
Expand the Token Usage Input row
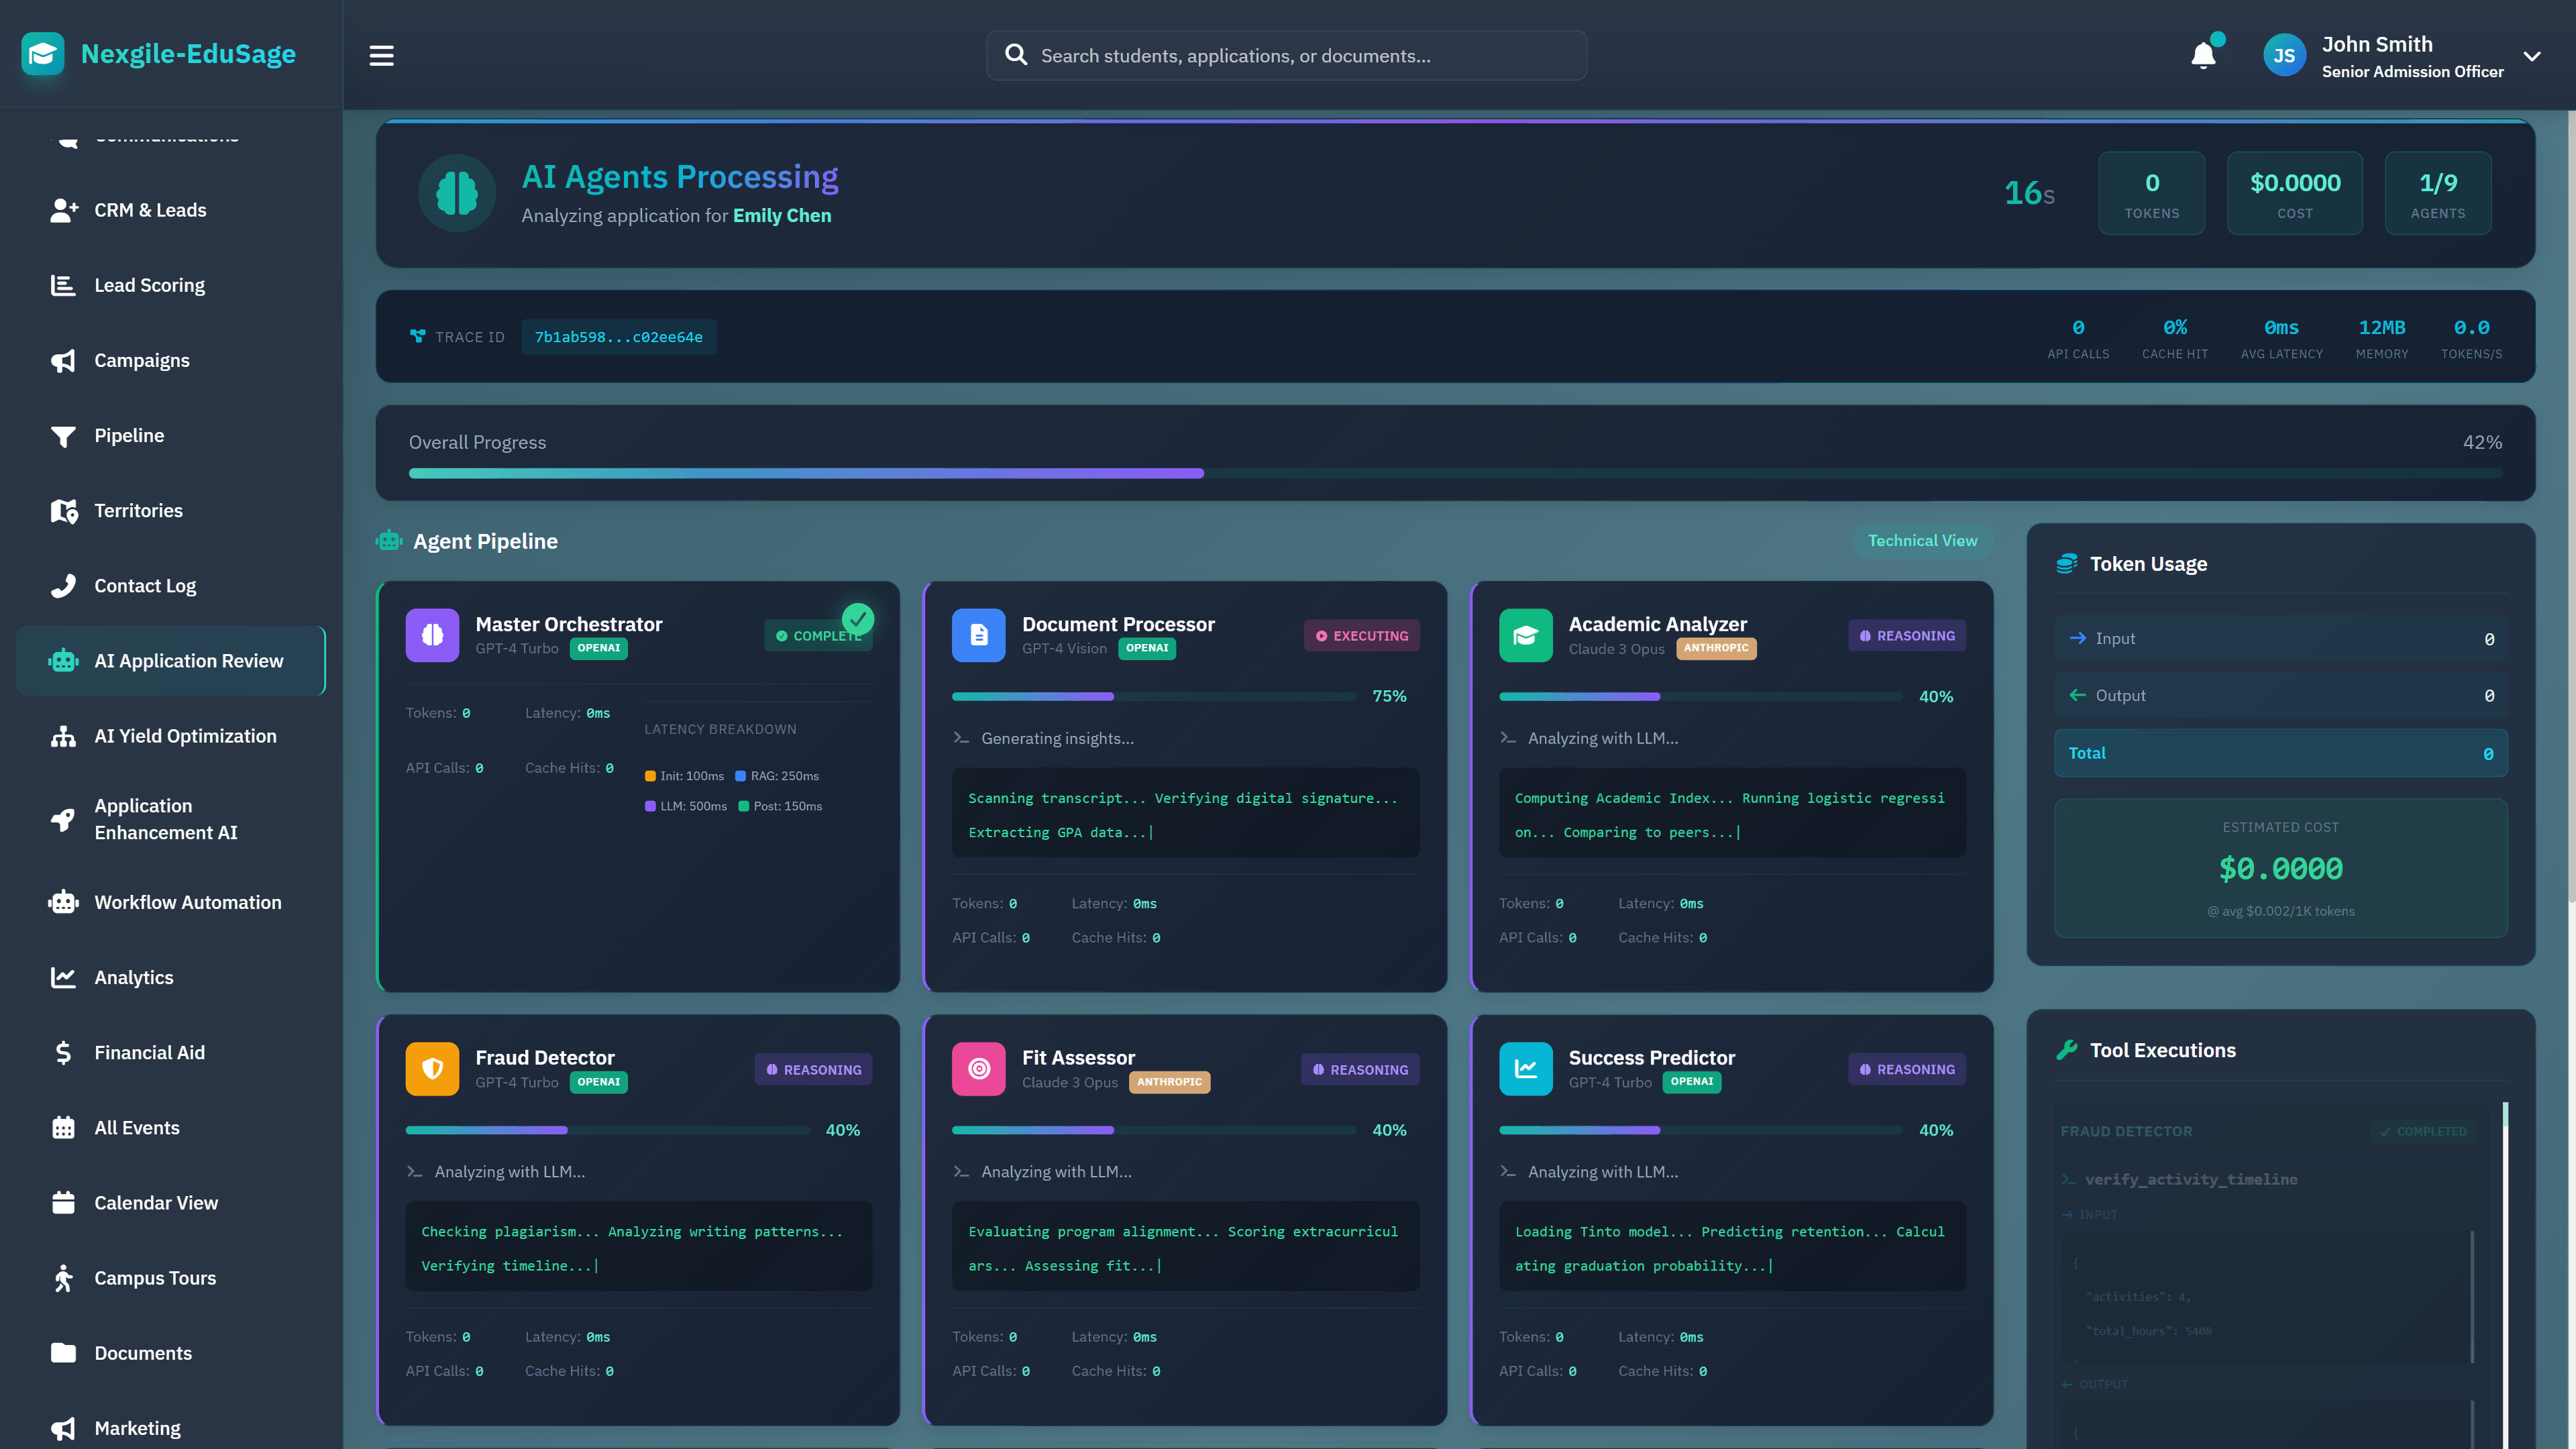click(x=2280, y=638)
